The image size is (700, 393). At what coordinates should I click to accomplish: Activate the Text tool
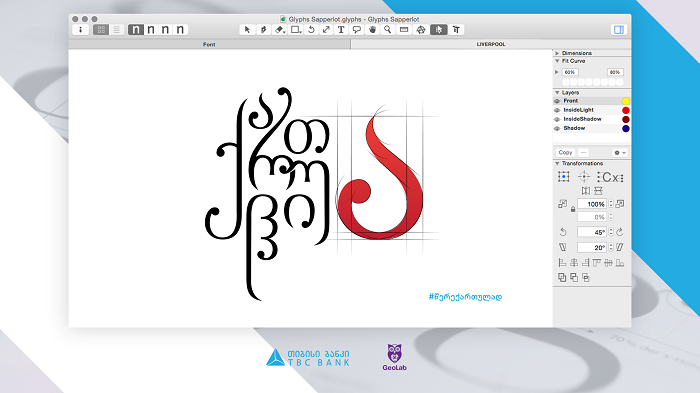341,29
